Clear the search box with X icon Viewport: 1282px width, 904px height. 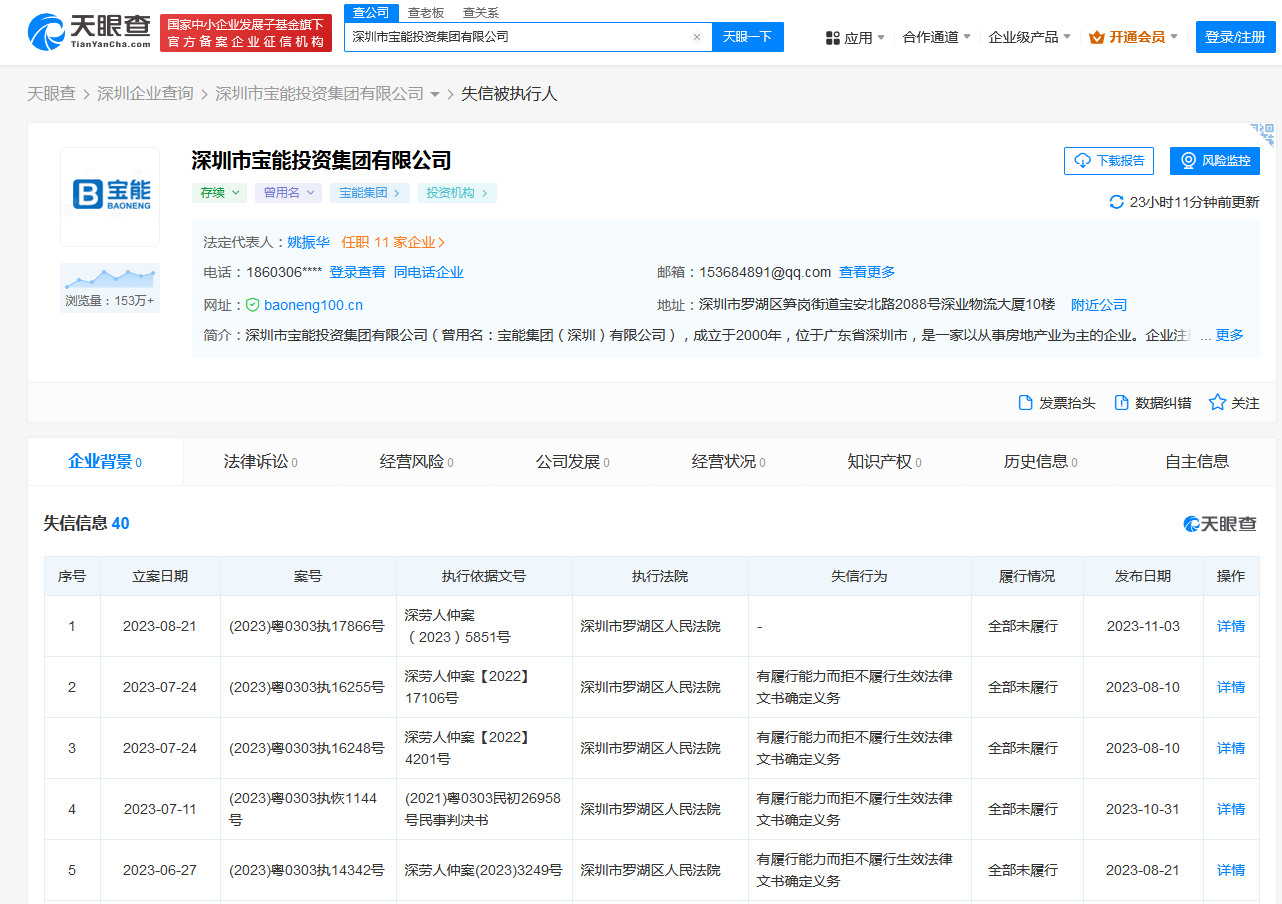point(697,37)
